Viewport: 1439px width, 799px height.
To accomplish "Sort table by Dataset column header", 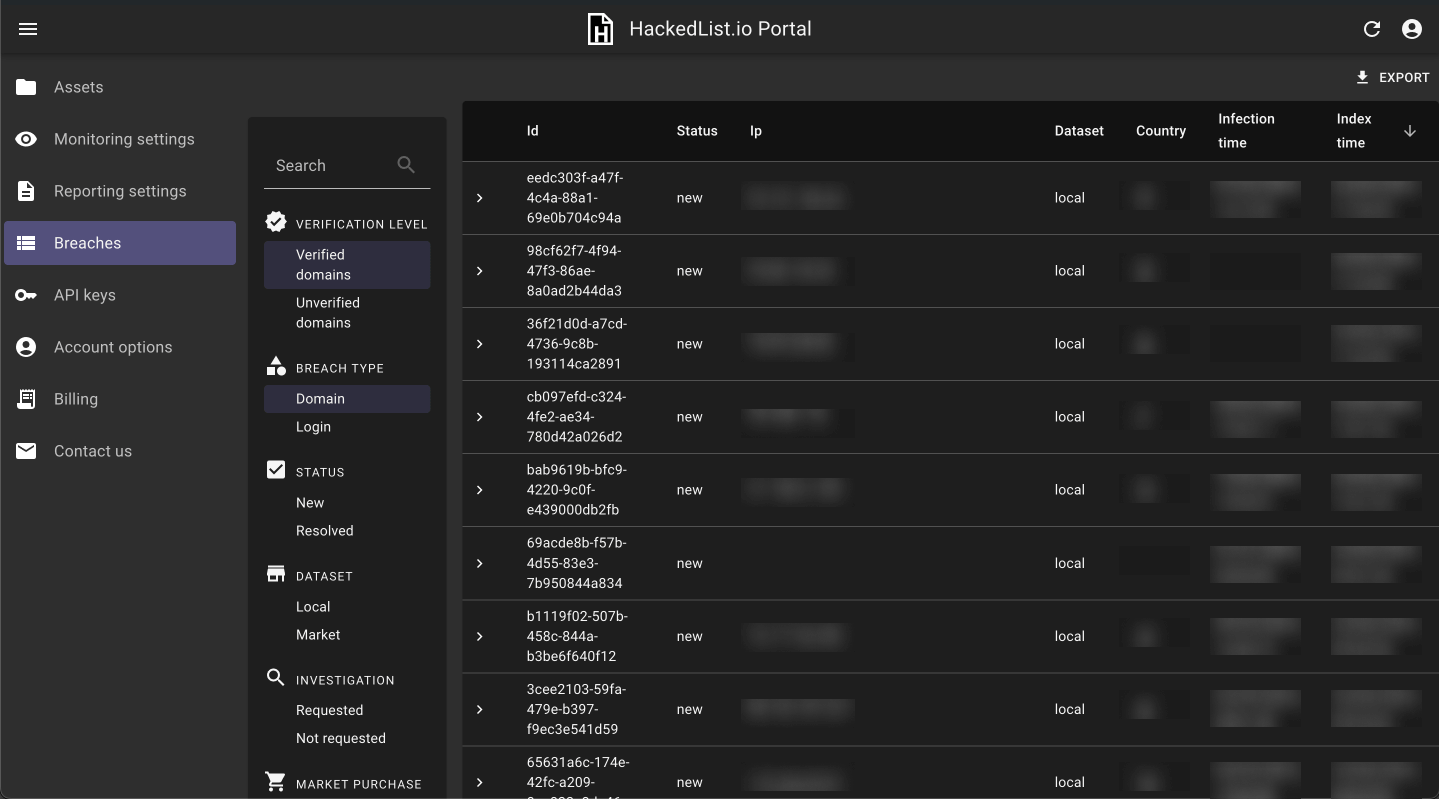I will pyautogui.click(x=1079, y=131).
